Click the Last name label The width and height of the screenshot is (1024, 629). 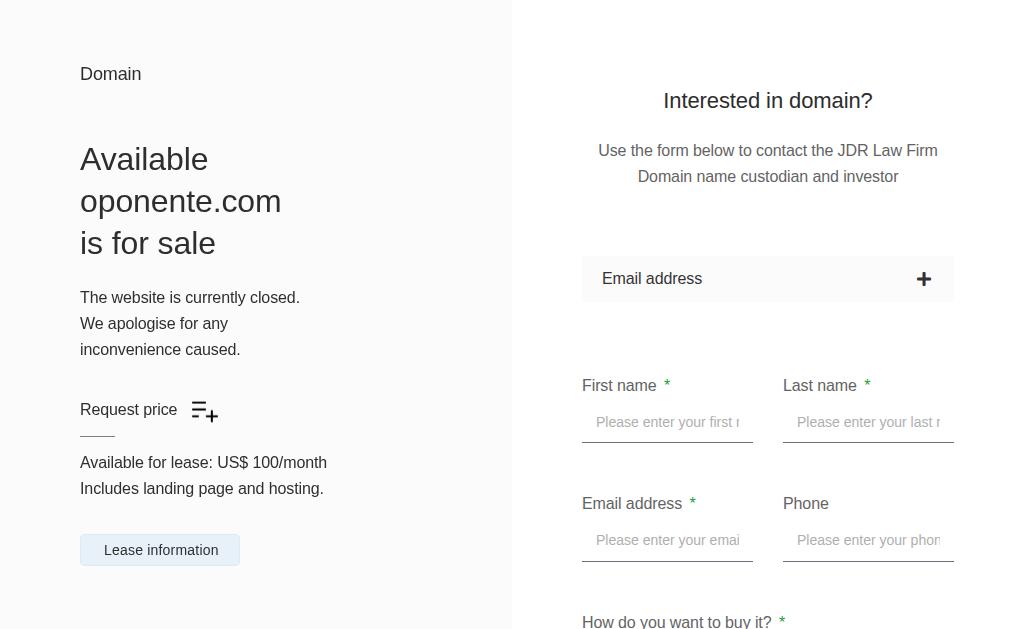click(x=820, y=385)
